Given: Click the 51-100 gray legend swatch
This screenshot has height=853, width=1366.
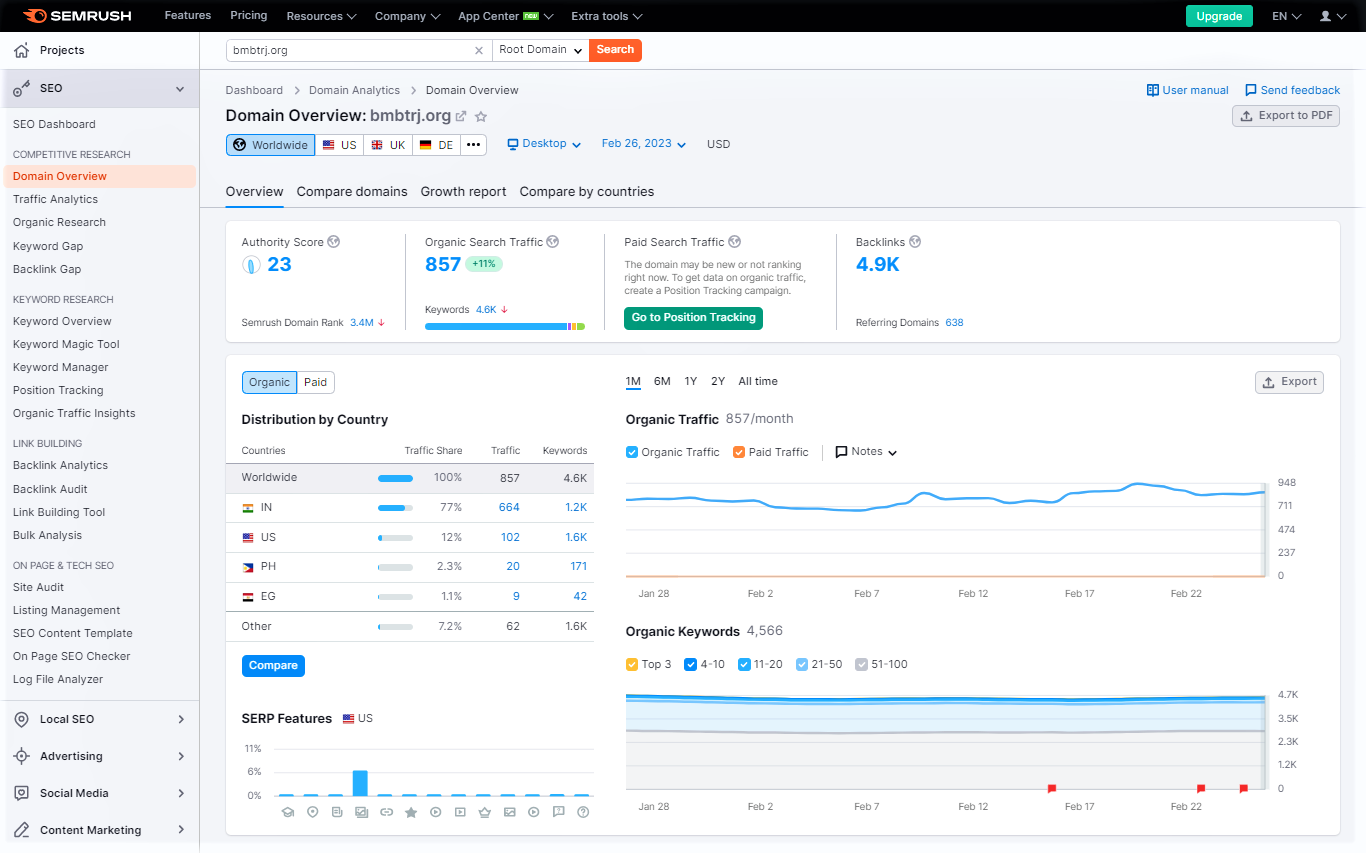Looking at the screenshot, I should click(x=862, y=664).
